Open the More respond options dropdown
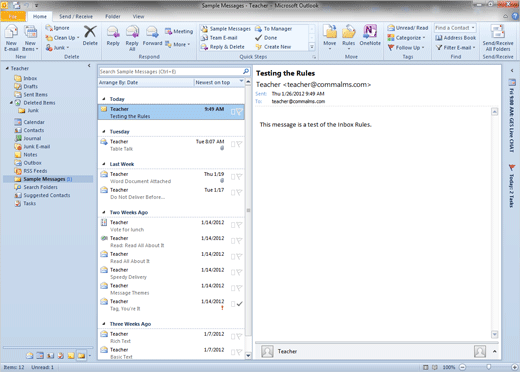 click(x=178, y=44)
